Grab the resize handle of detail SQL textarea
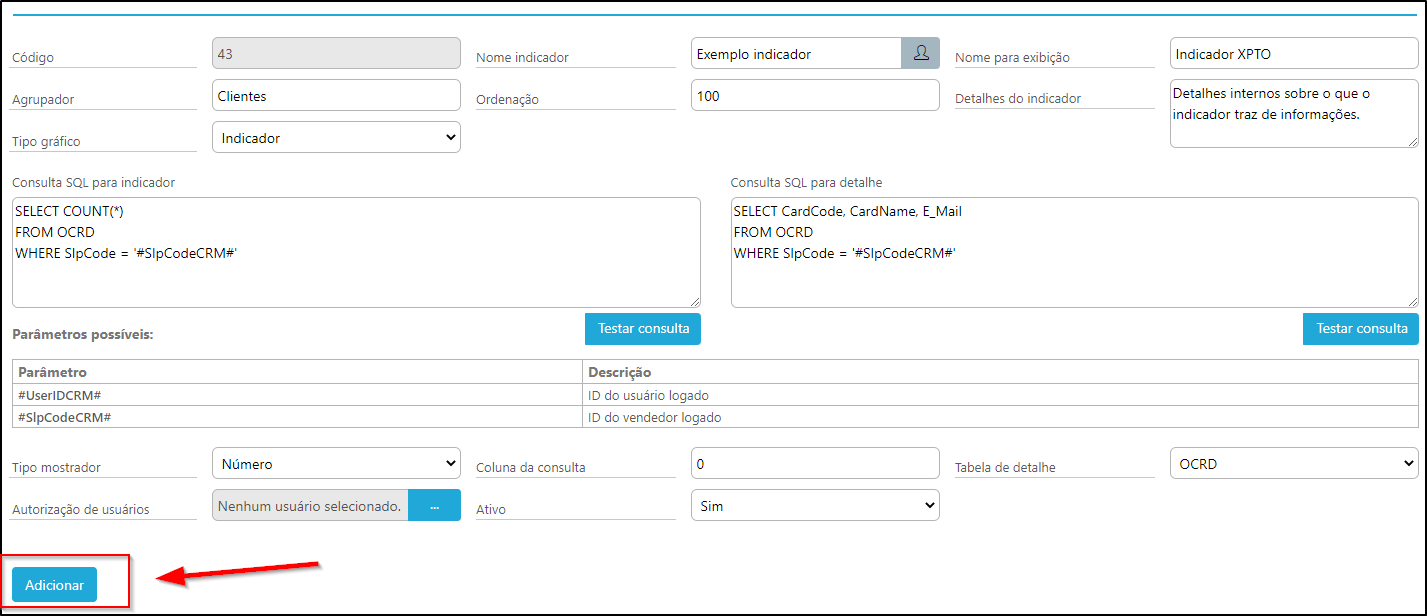 [x=1413, y=302]
